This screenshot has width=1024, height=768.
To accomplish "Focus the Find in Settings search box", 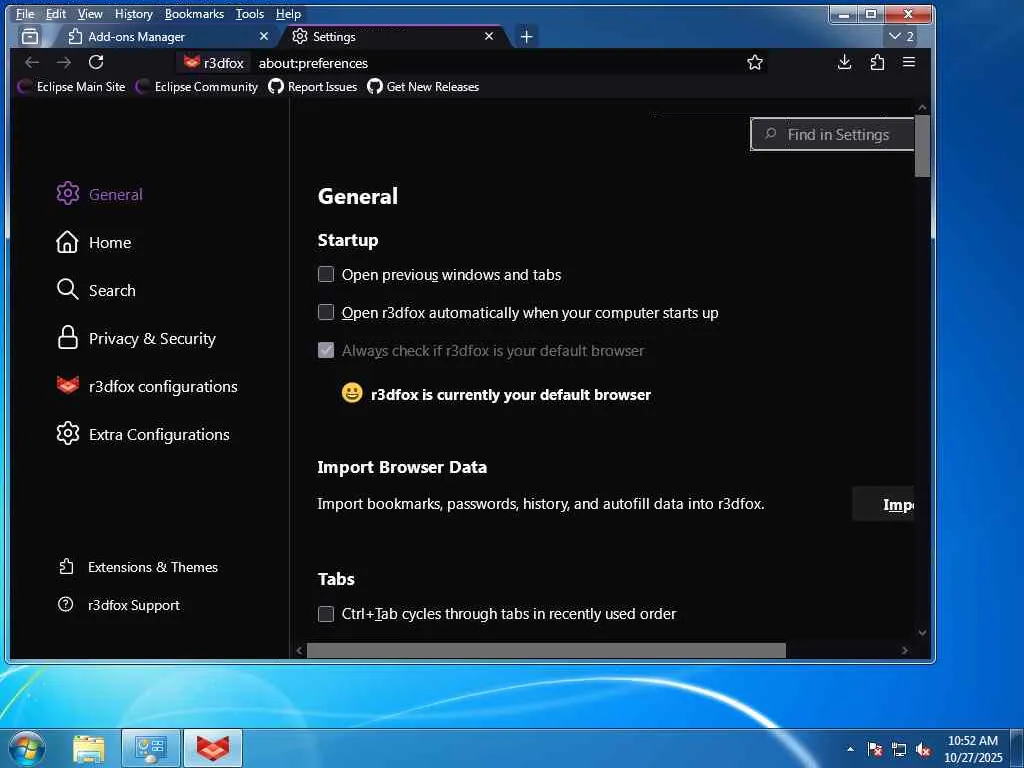I will pyautogui.click(x=833, y=135).
